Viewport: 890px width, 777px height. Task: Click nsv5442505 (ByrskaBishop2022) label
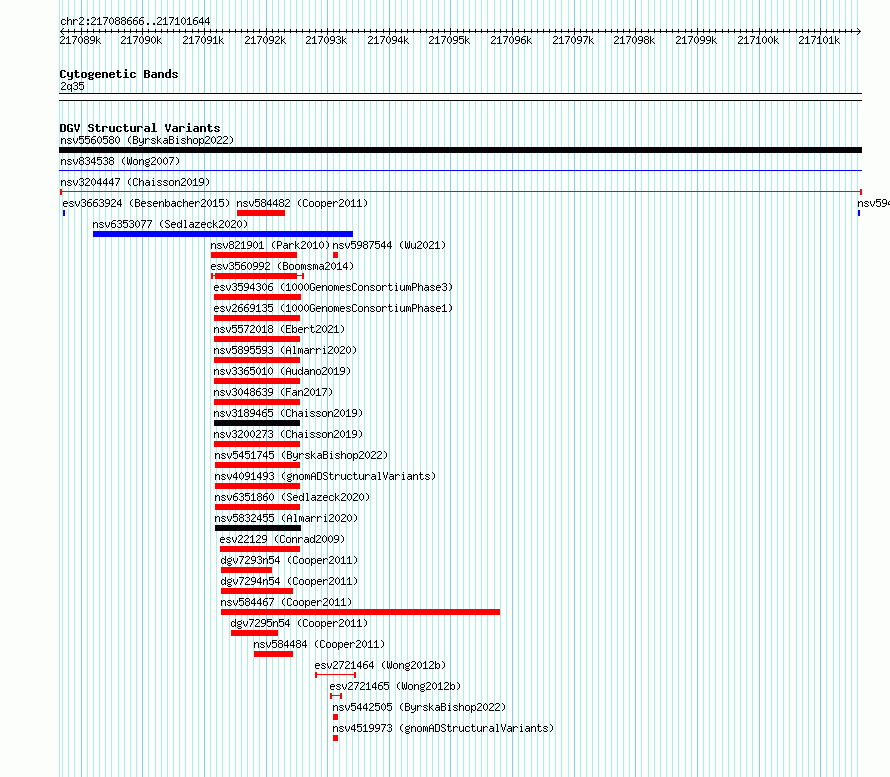(x=419, y=707)
